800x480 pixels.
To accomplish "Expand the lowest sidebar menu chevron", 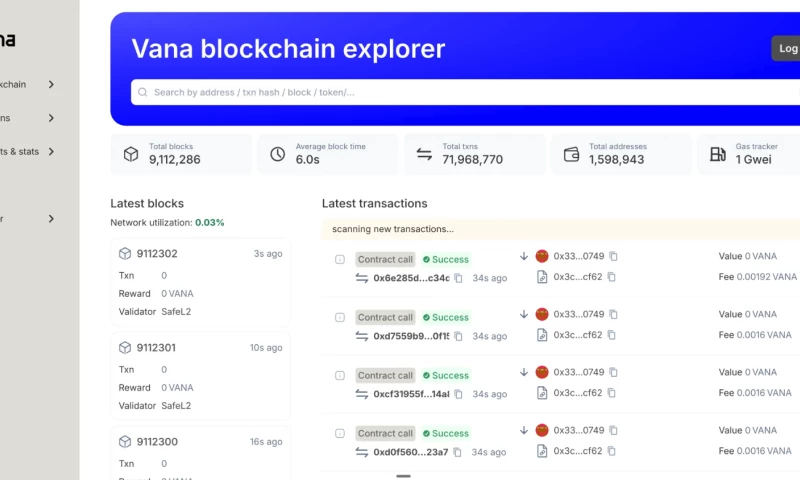I will (51, 219).
